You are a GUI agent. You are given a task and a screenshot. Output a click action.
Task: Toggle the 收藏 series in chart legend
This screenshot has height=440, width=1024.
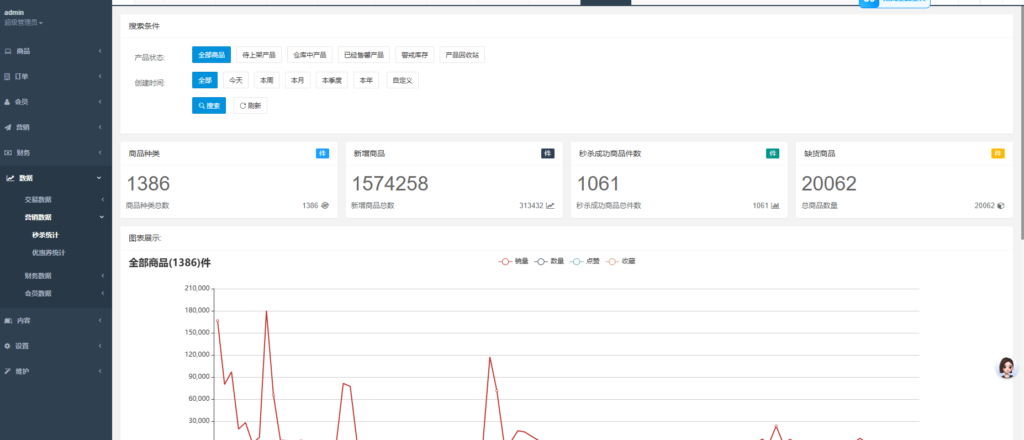(x=620, y=261)
